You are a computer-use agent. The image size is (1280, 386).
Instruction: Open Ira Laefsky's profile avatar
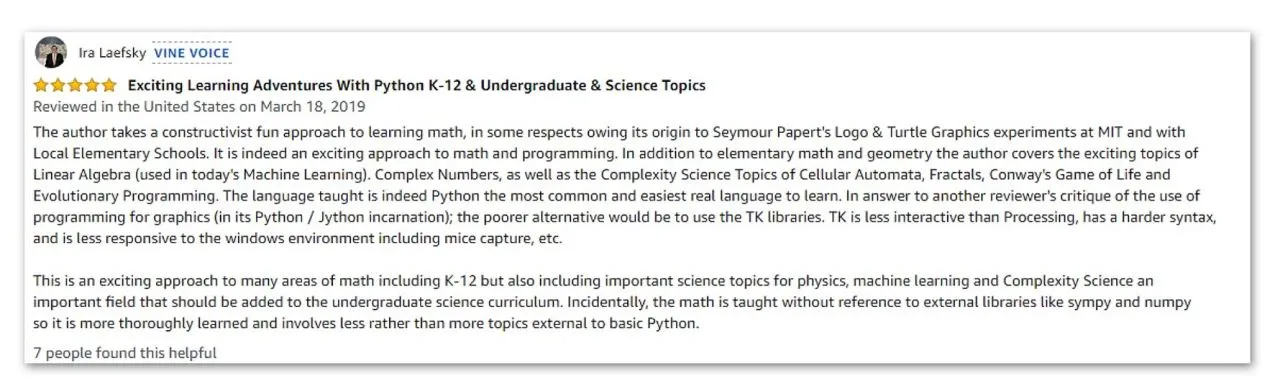pyautogui.click(x=51, y=53)
